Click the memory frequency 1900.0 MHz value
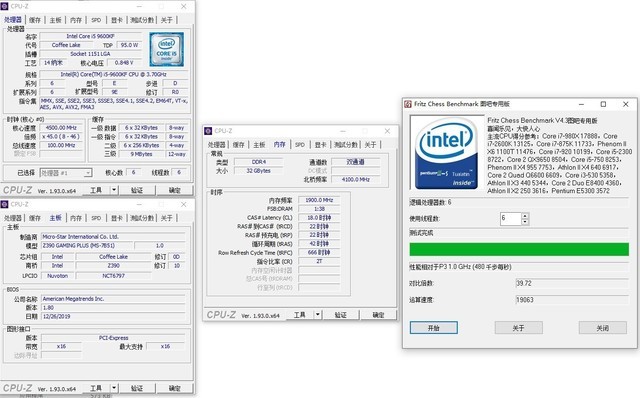The width and height of the screenshot is (640, 398). tap(319, 200)
